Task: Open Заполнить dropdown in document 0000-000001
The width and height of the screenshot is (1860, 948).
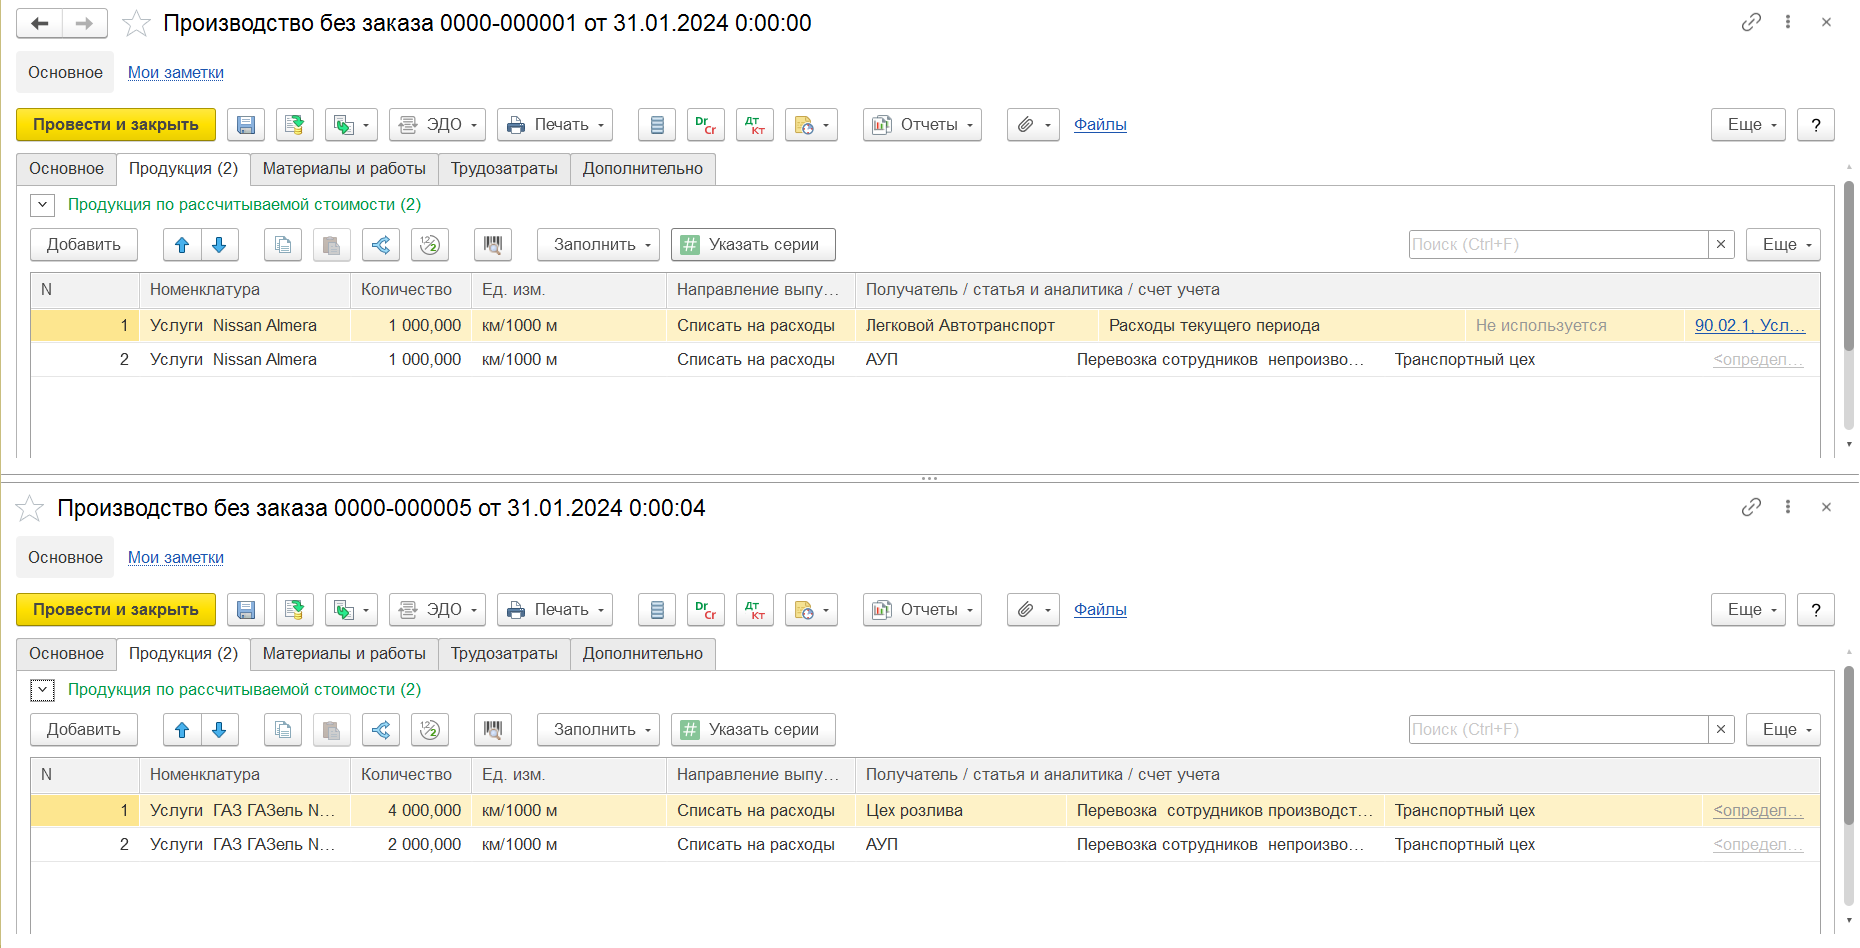Action: click(598, 245)
